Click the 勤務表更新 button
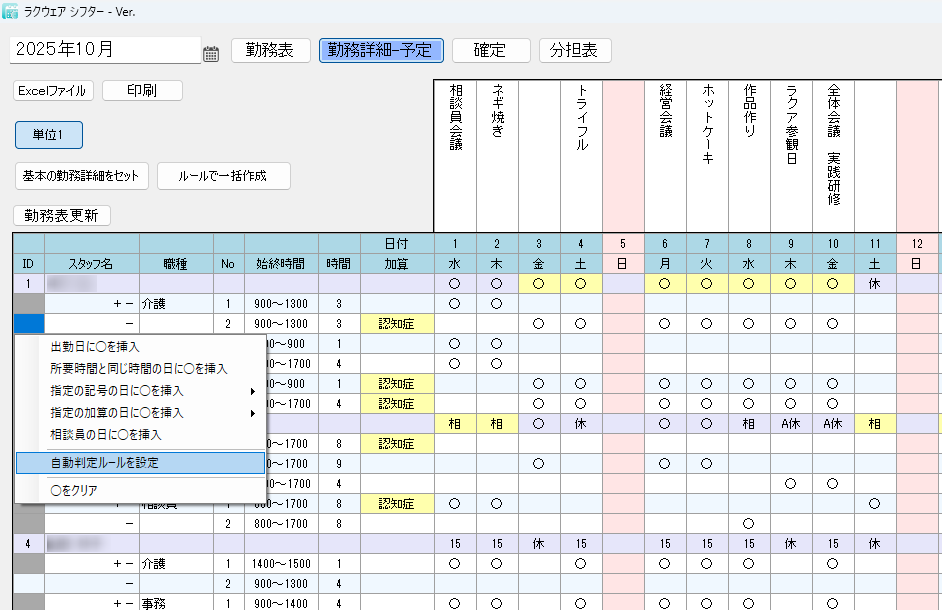 pyautogui.click(x=62, y=215)
